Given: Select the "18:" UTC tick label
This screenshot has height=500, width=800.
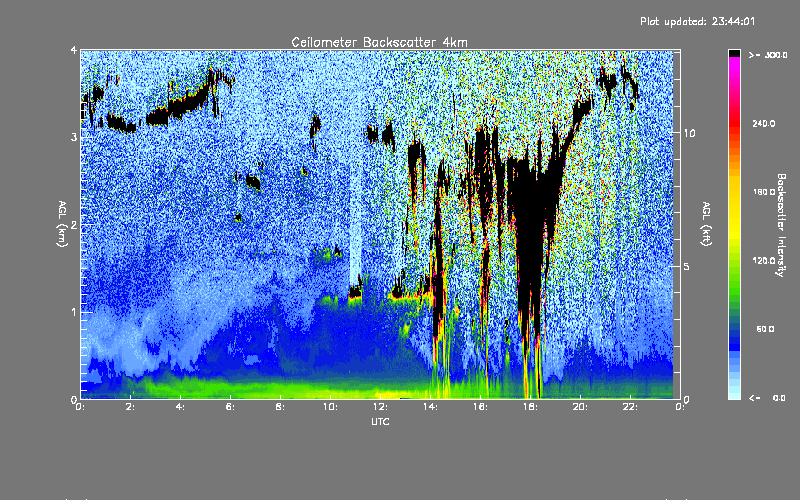Looking at the screenshot, I should pyautogui.click(x=530, y=407).
